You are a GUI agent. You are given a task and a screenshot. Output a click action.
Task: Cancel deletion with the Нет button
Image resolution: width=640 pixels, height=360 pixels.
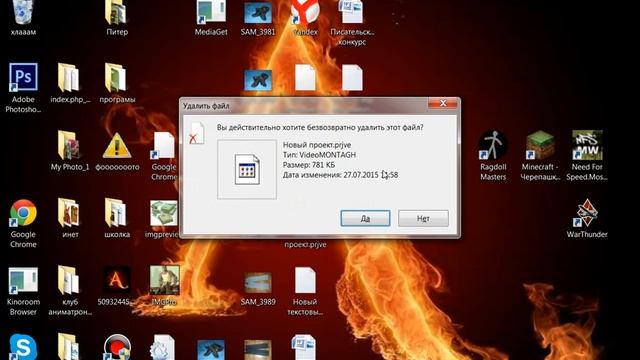point(423,218)
